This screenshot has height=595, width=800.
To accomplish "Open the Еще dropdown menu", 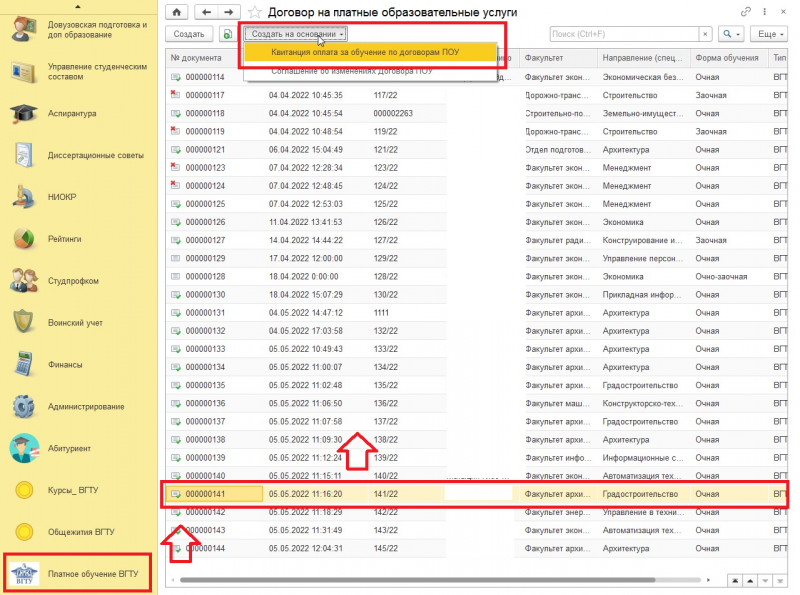I will [770, 34].
